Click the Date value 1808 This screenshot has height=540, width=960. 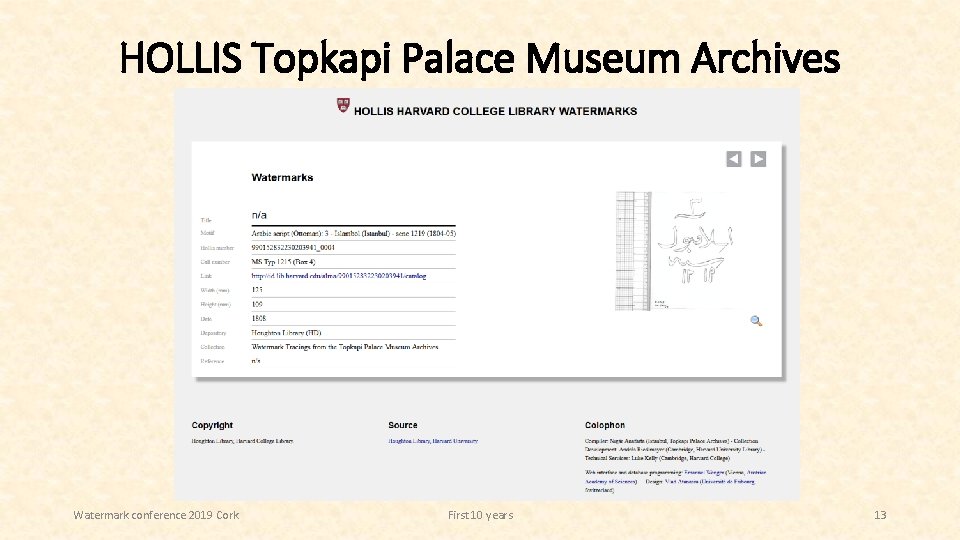[258, 318]
